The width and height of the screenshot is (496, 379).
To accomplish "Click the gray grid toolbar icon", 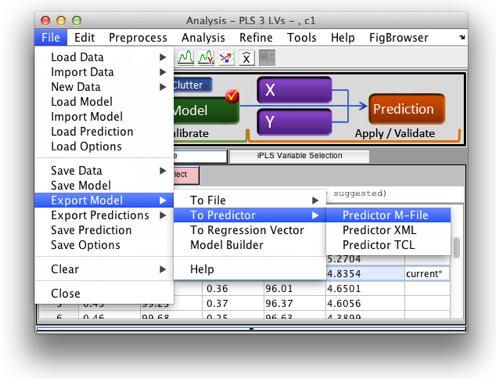I will 267,58.
